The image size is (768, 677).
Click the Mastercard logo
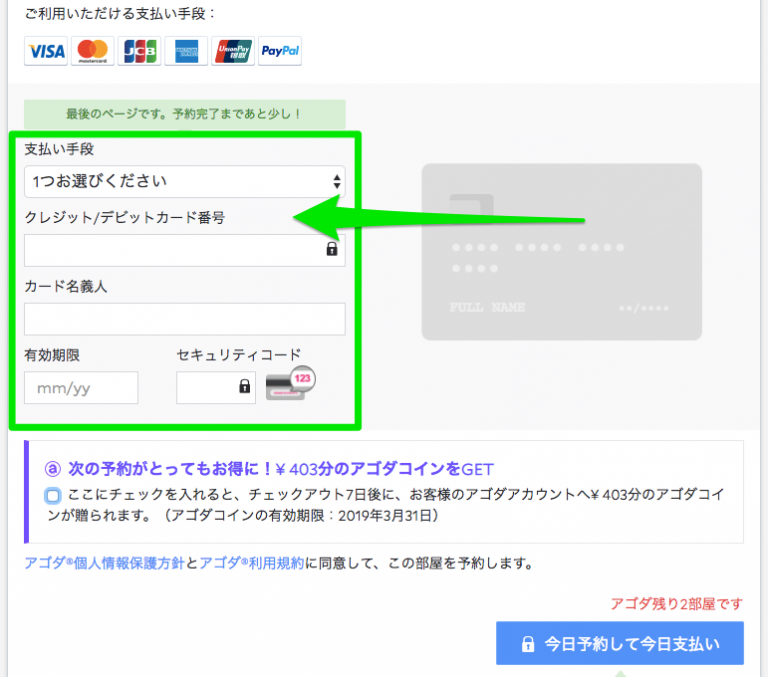92,51
